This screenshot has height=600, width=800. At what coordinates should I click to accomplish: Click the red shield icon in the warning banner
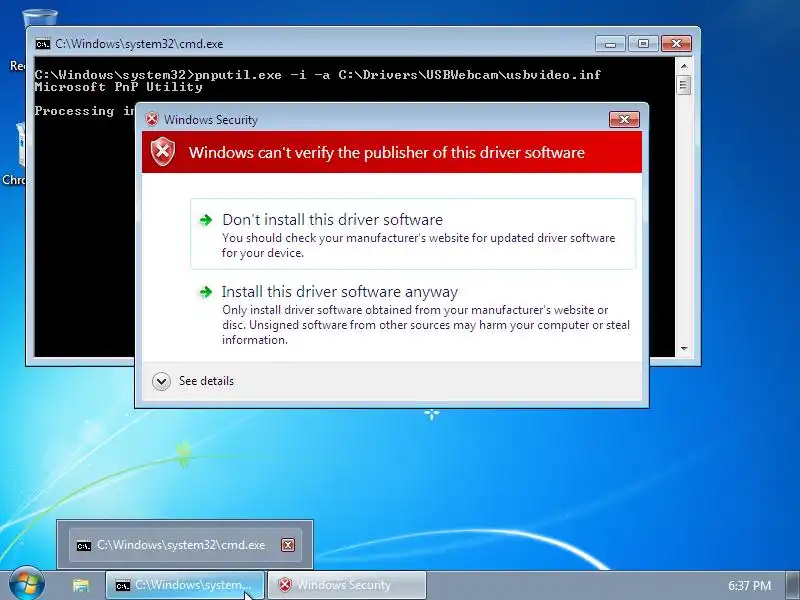163,152
